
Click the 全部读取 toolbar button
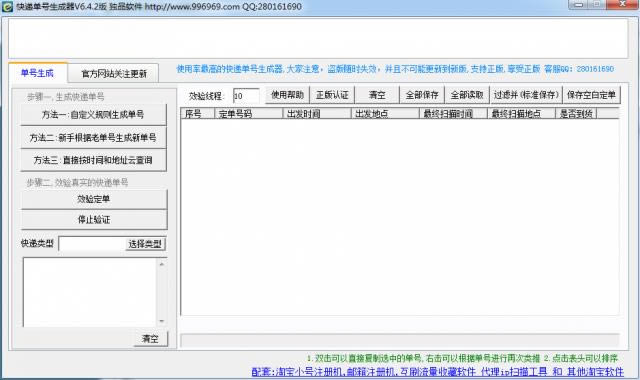[x=467, y=95]
